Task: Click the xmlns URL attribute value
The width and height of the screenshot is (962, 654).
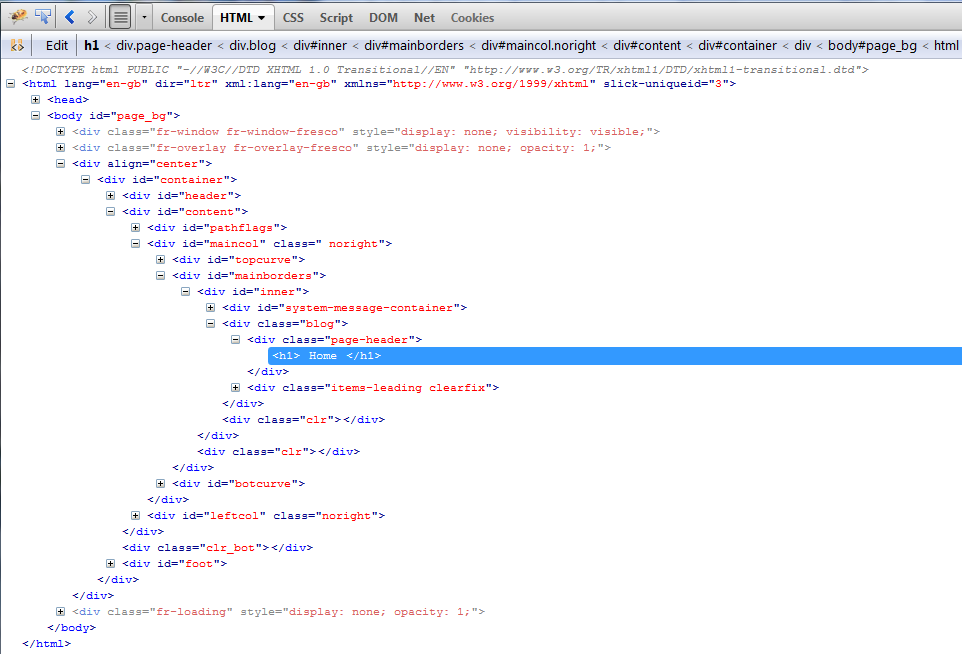Action: point(490,83)
